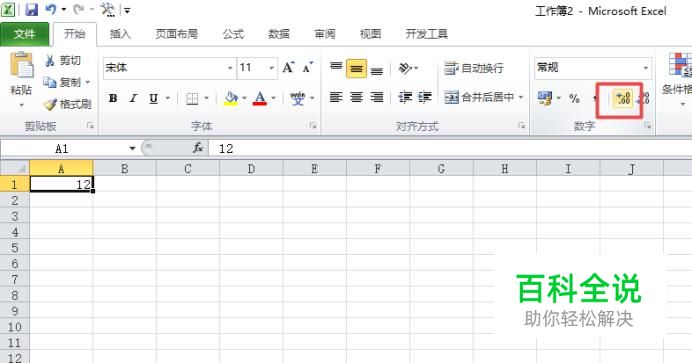Select column C header
Viewport: 692px width, 363px height.
click(x=188, y=169)
